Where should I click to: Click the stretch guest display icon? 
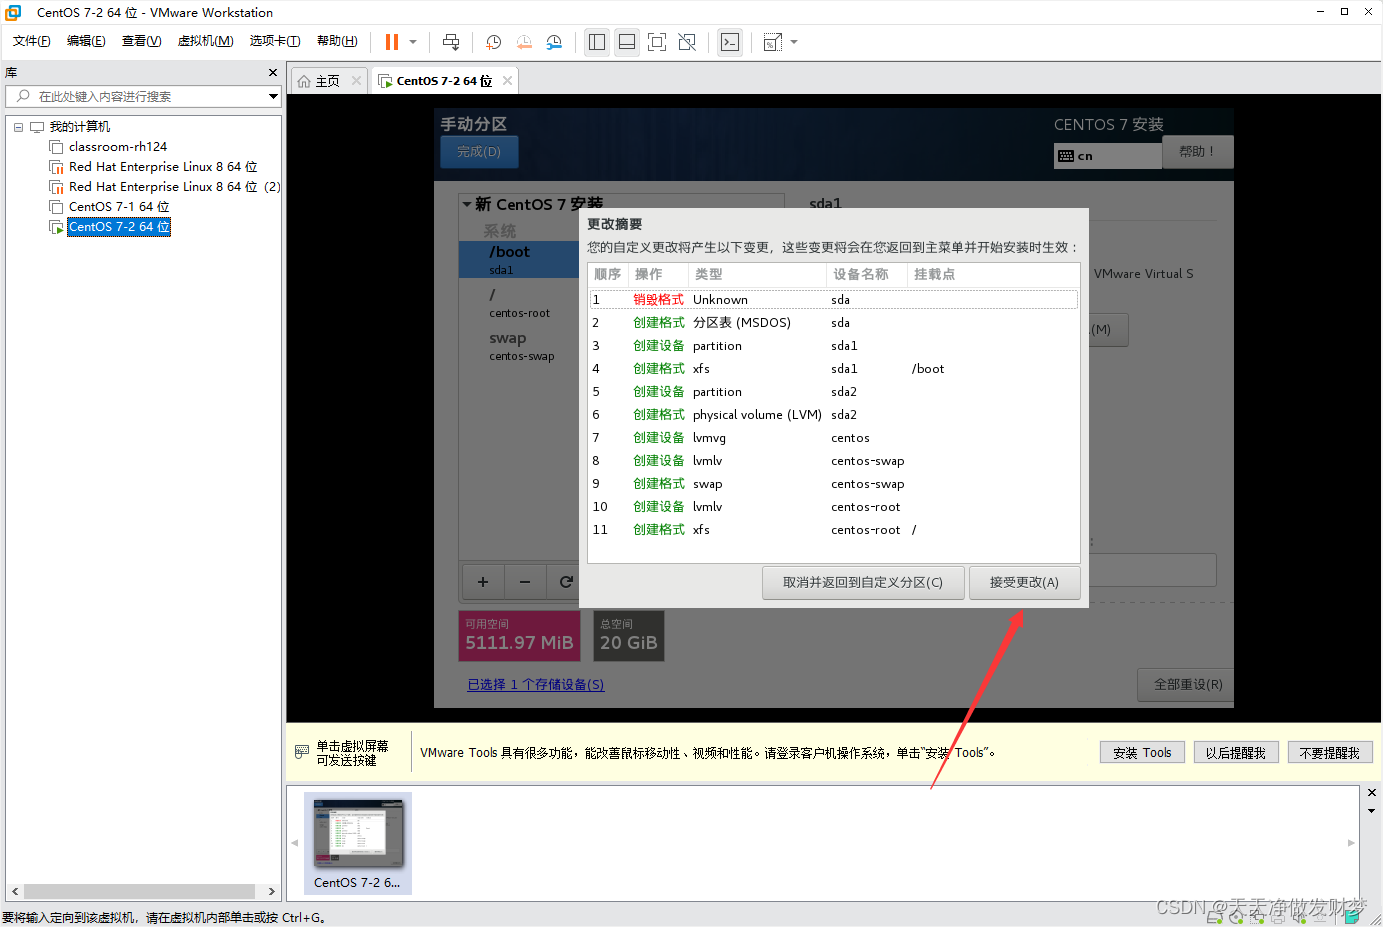[x=773, y=42]
